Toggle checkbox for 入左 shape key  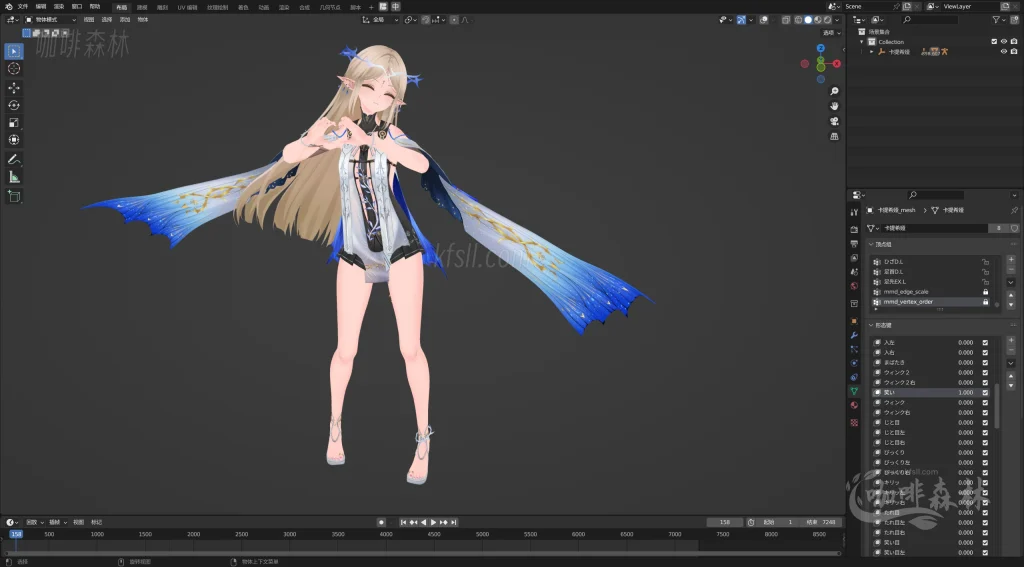[x=985, y=342]
